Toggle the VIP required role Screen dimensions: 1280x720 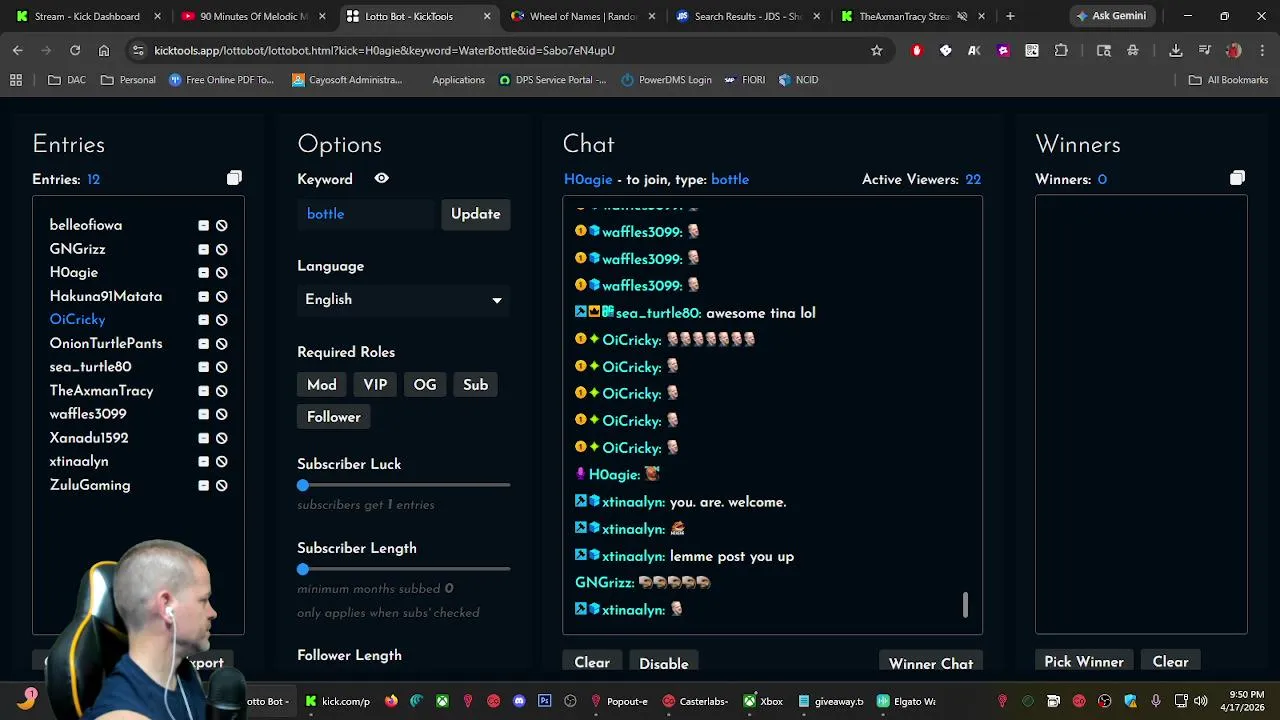[375, 385]
